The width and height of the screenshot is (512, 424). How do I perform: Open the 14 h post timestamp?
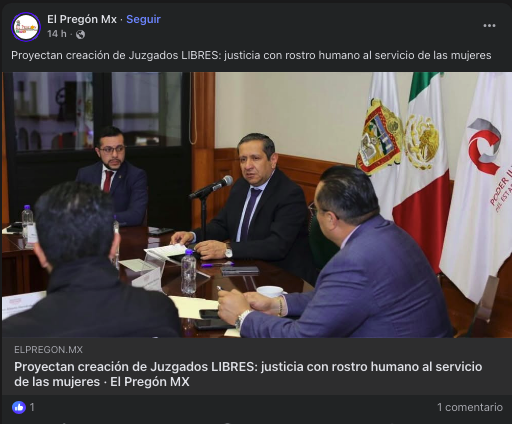click(x=57, y=34)
